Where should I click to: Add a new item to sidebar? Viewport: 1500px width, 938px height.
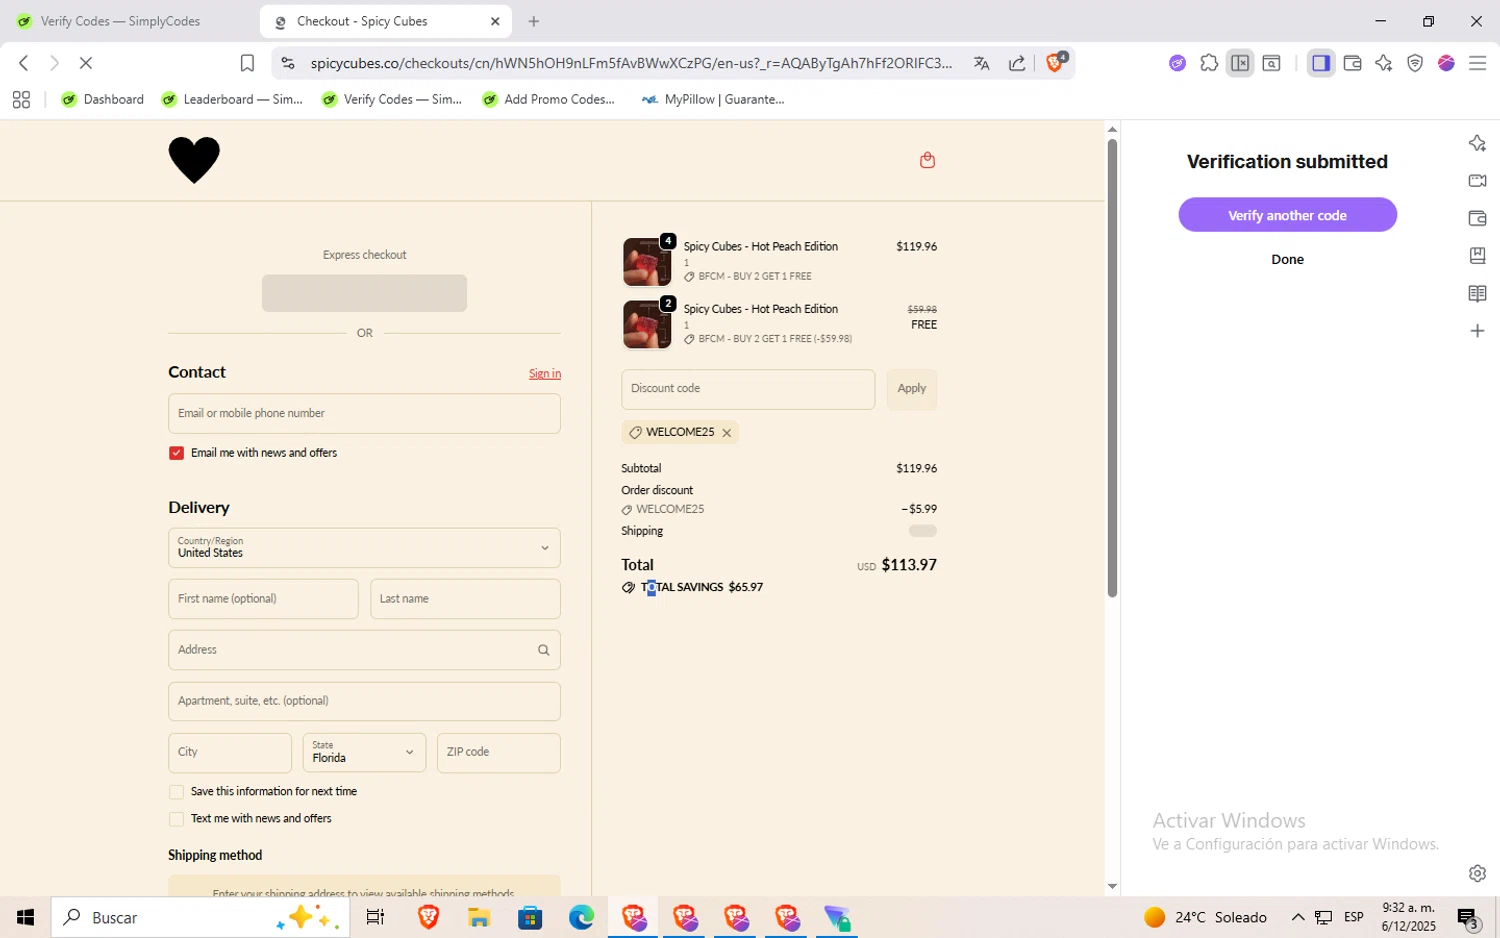(x=1477, y=331)
